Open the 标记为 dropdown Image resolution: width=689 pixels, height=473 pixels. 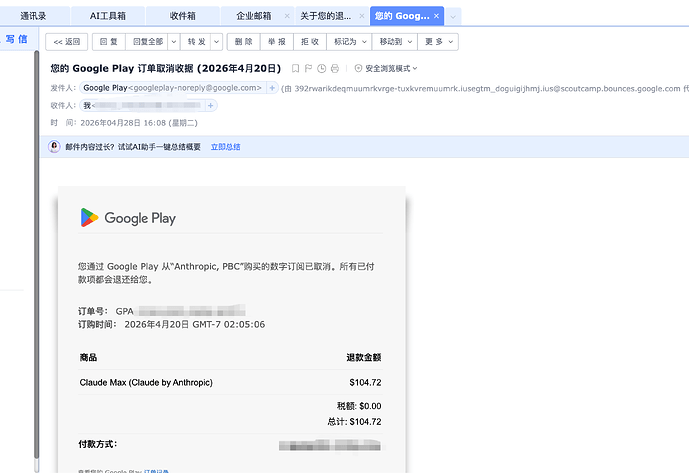coord(350,42)
